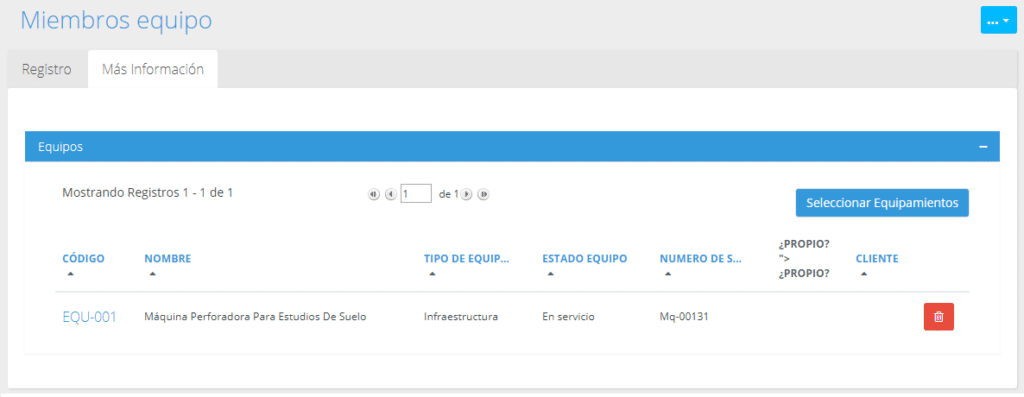The image size is (1024, 397).
Task: Click Seleccionar Equipamientos button
Action: pos(882,202)
